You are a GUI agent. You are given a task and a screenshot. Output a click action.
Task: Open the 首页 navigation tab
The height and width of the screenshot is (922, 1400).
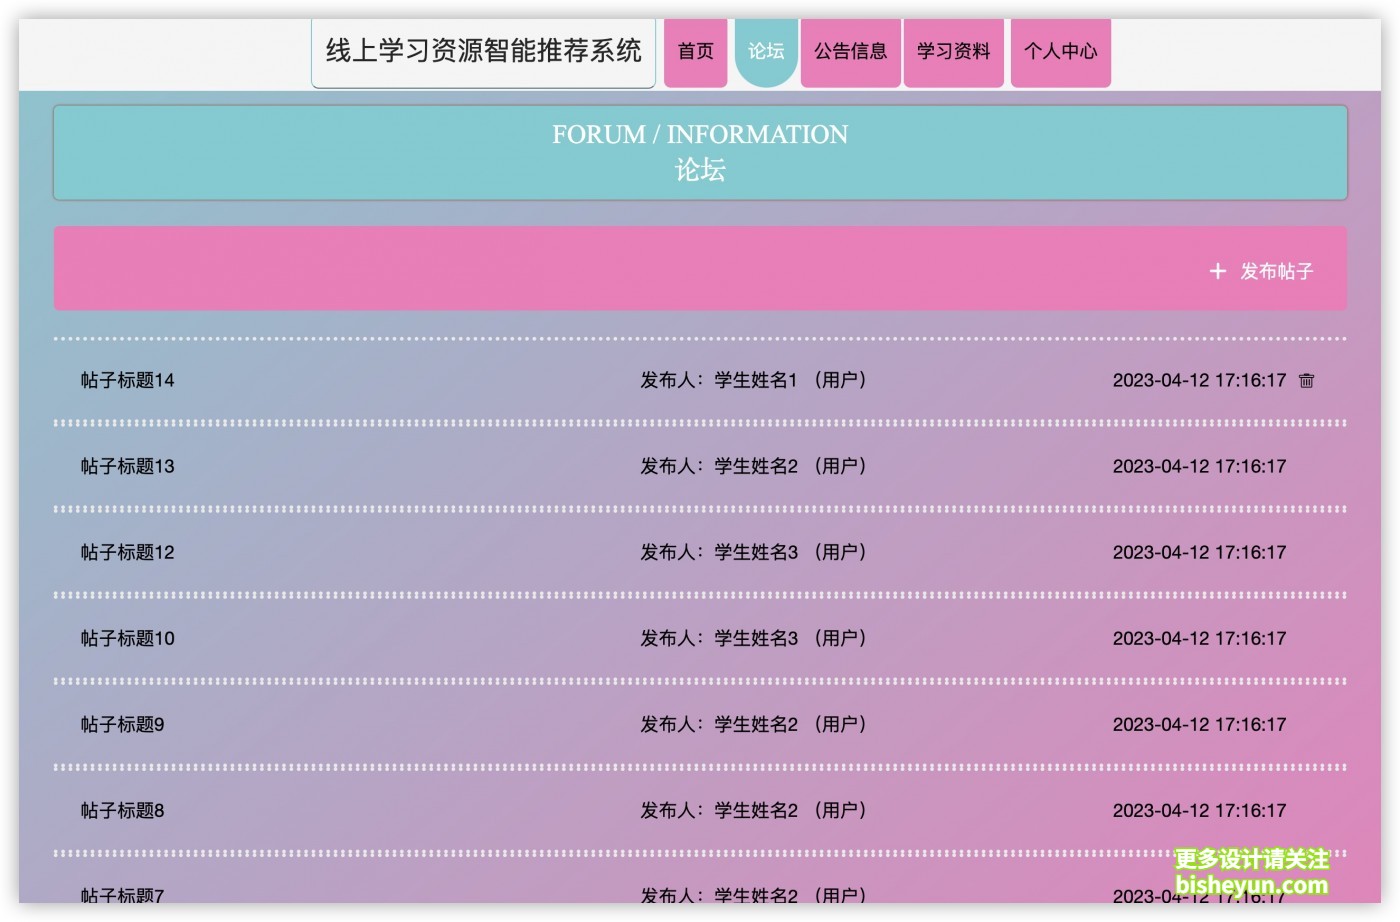[695, 51]
